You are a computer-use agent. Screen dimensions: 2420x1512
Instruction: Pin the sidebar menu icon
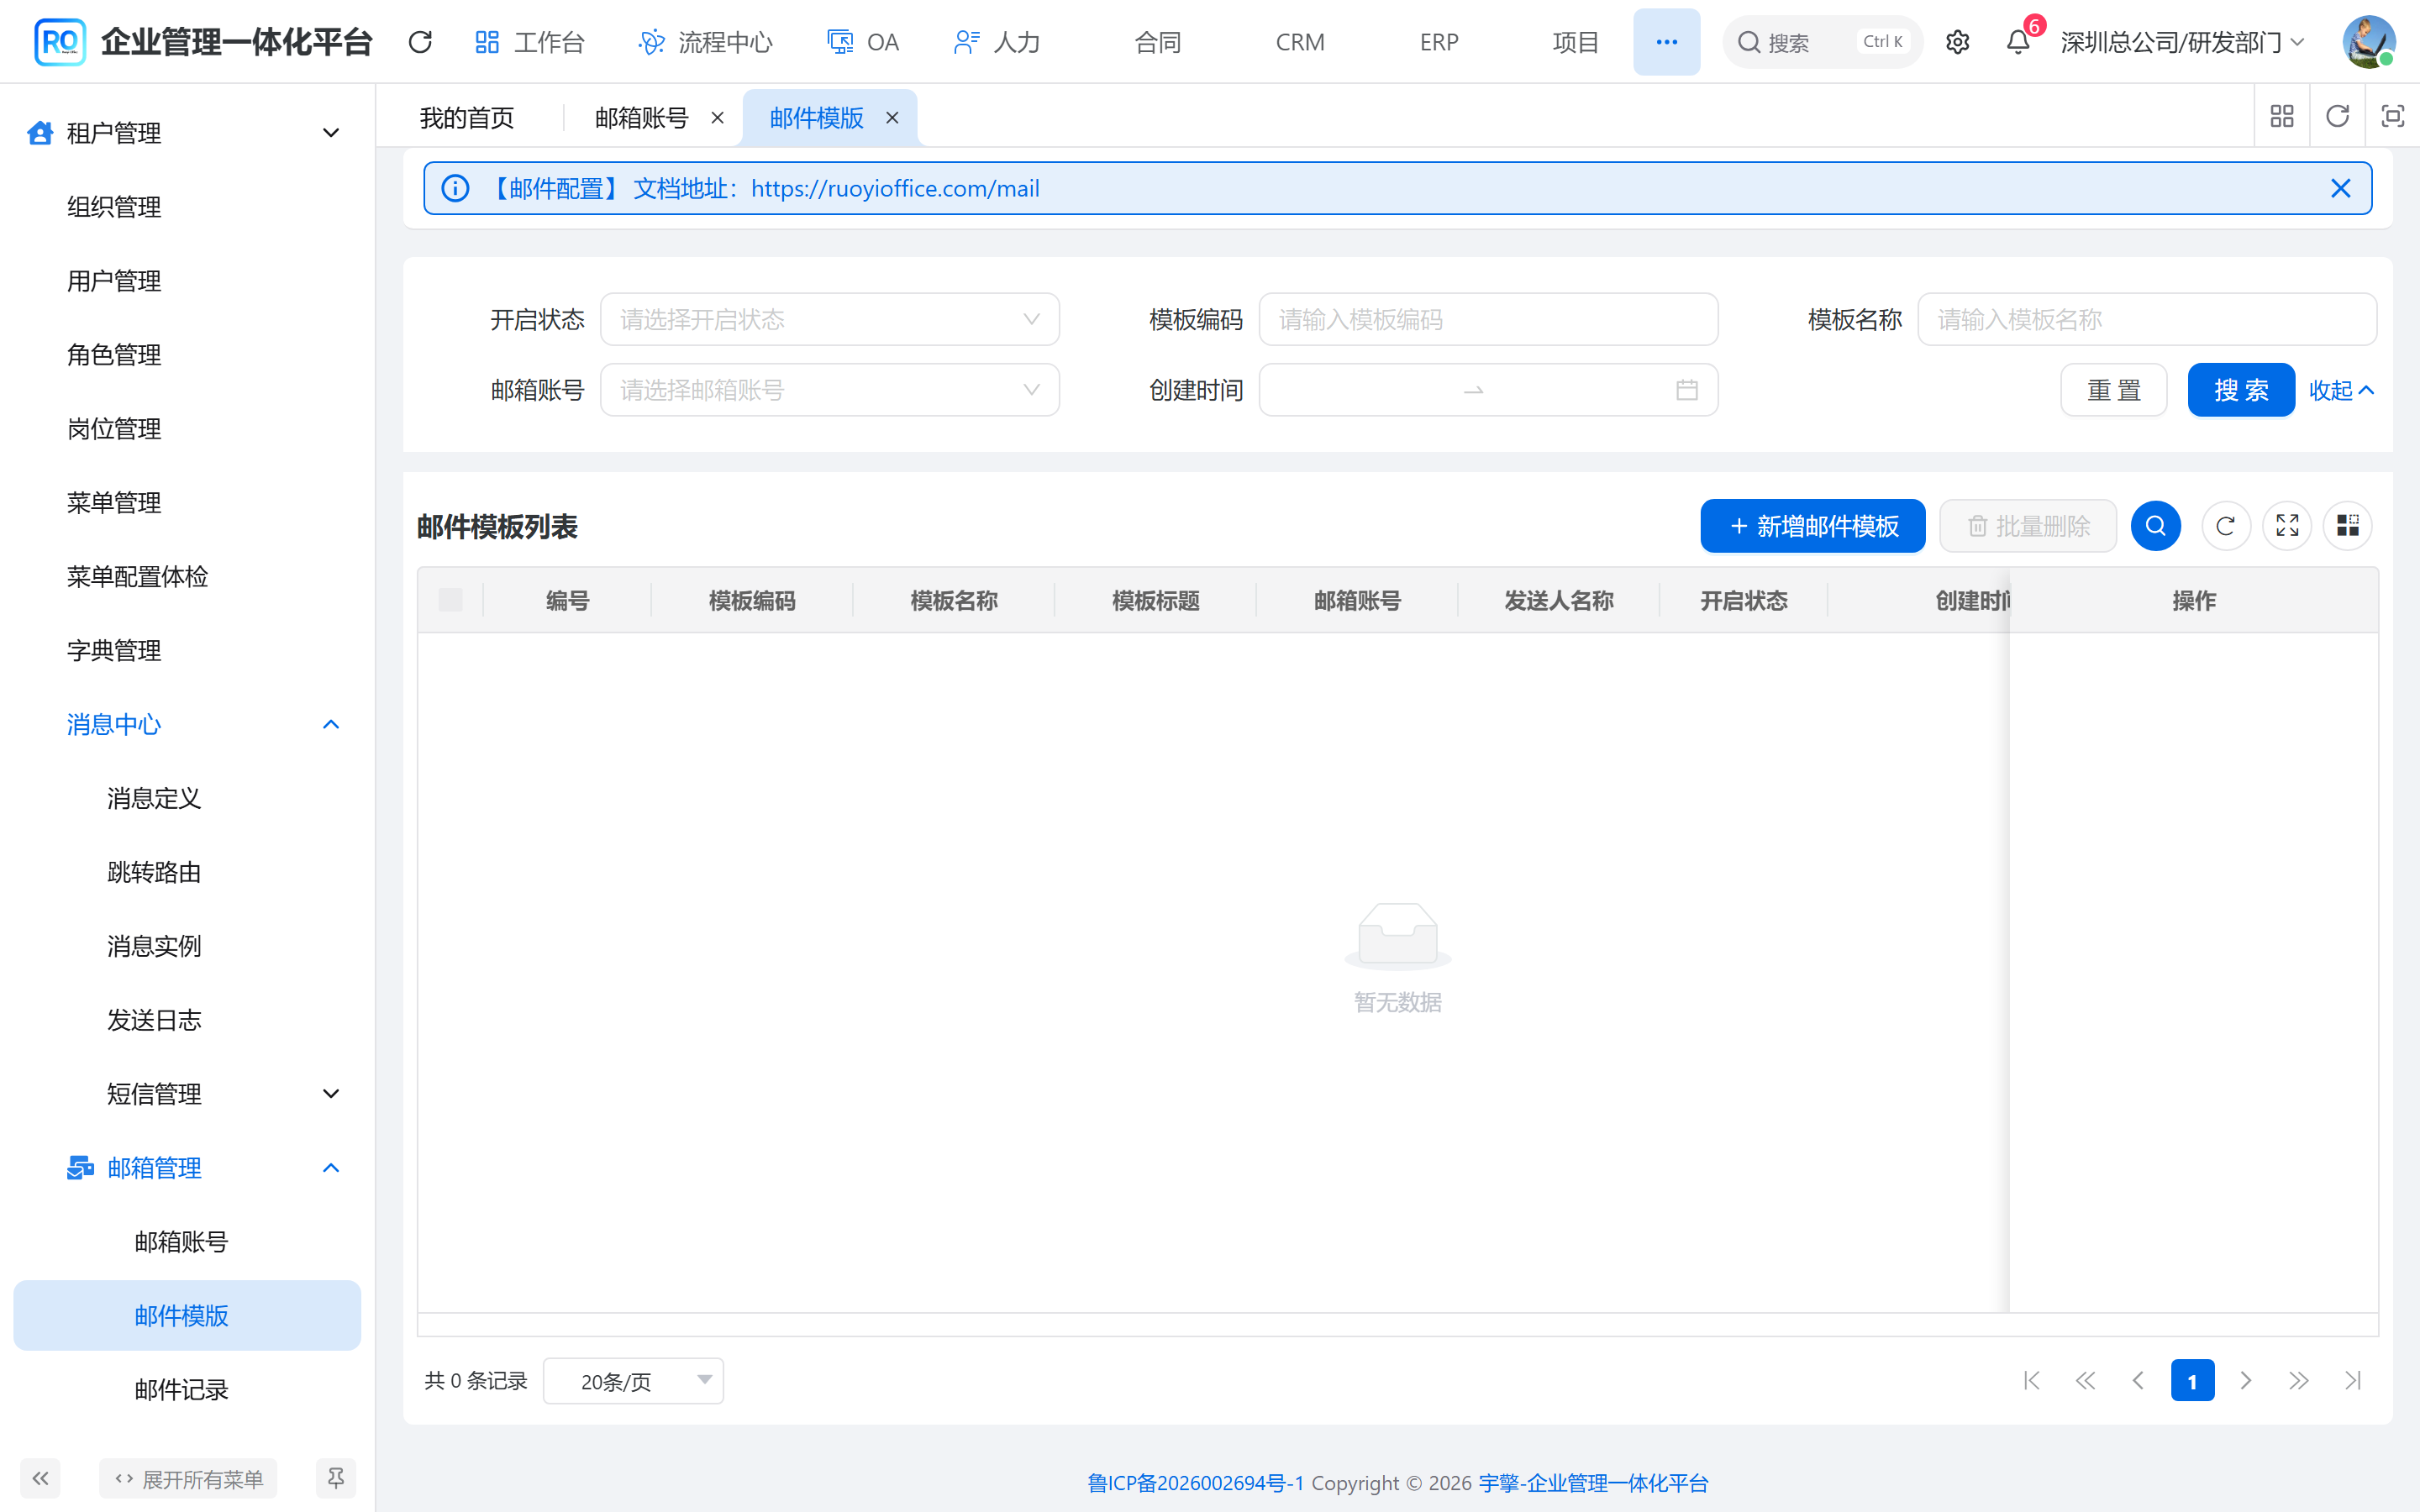[336, 1478]
